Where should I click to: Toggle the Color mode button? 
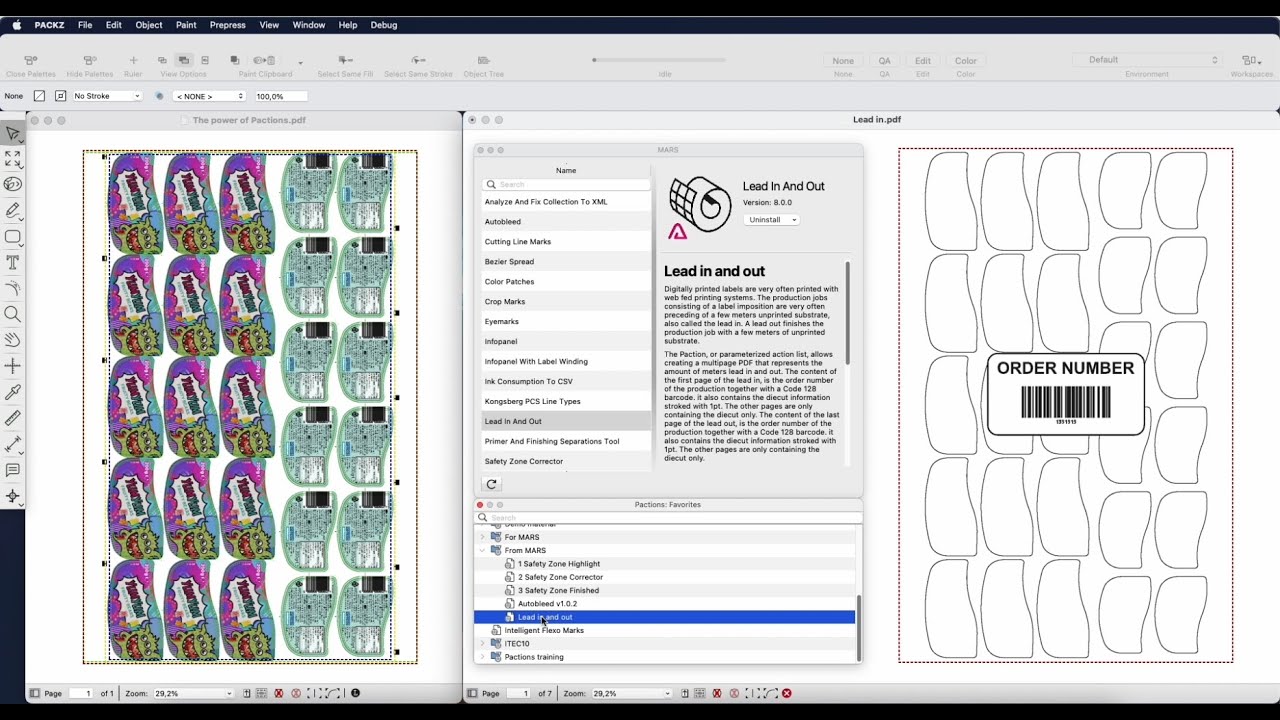click(966, 61)
